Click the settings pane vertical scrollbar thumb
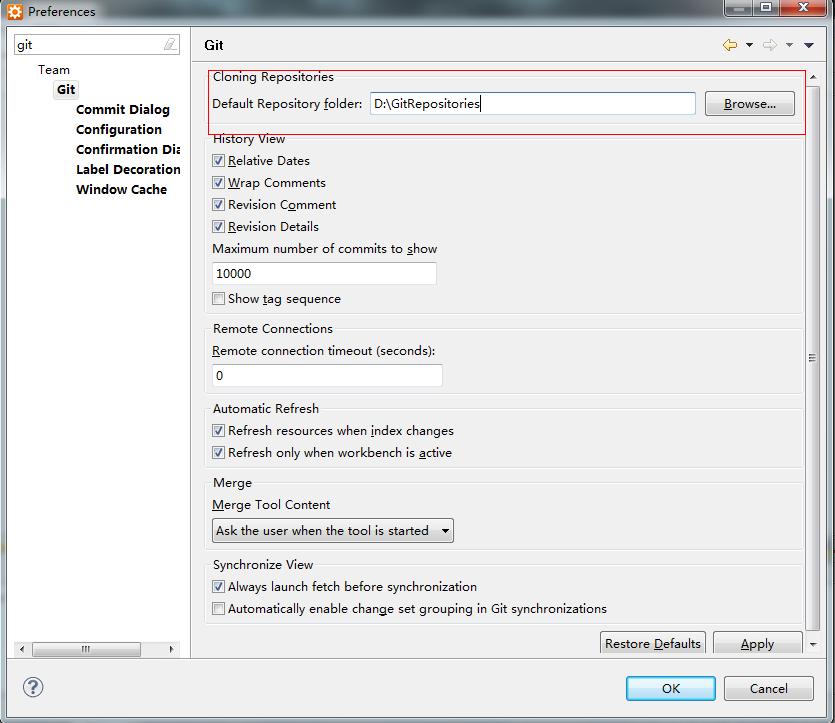 click(x=813, y=358)
